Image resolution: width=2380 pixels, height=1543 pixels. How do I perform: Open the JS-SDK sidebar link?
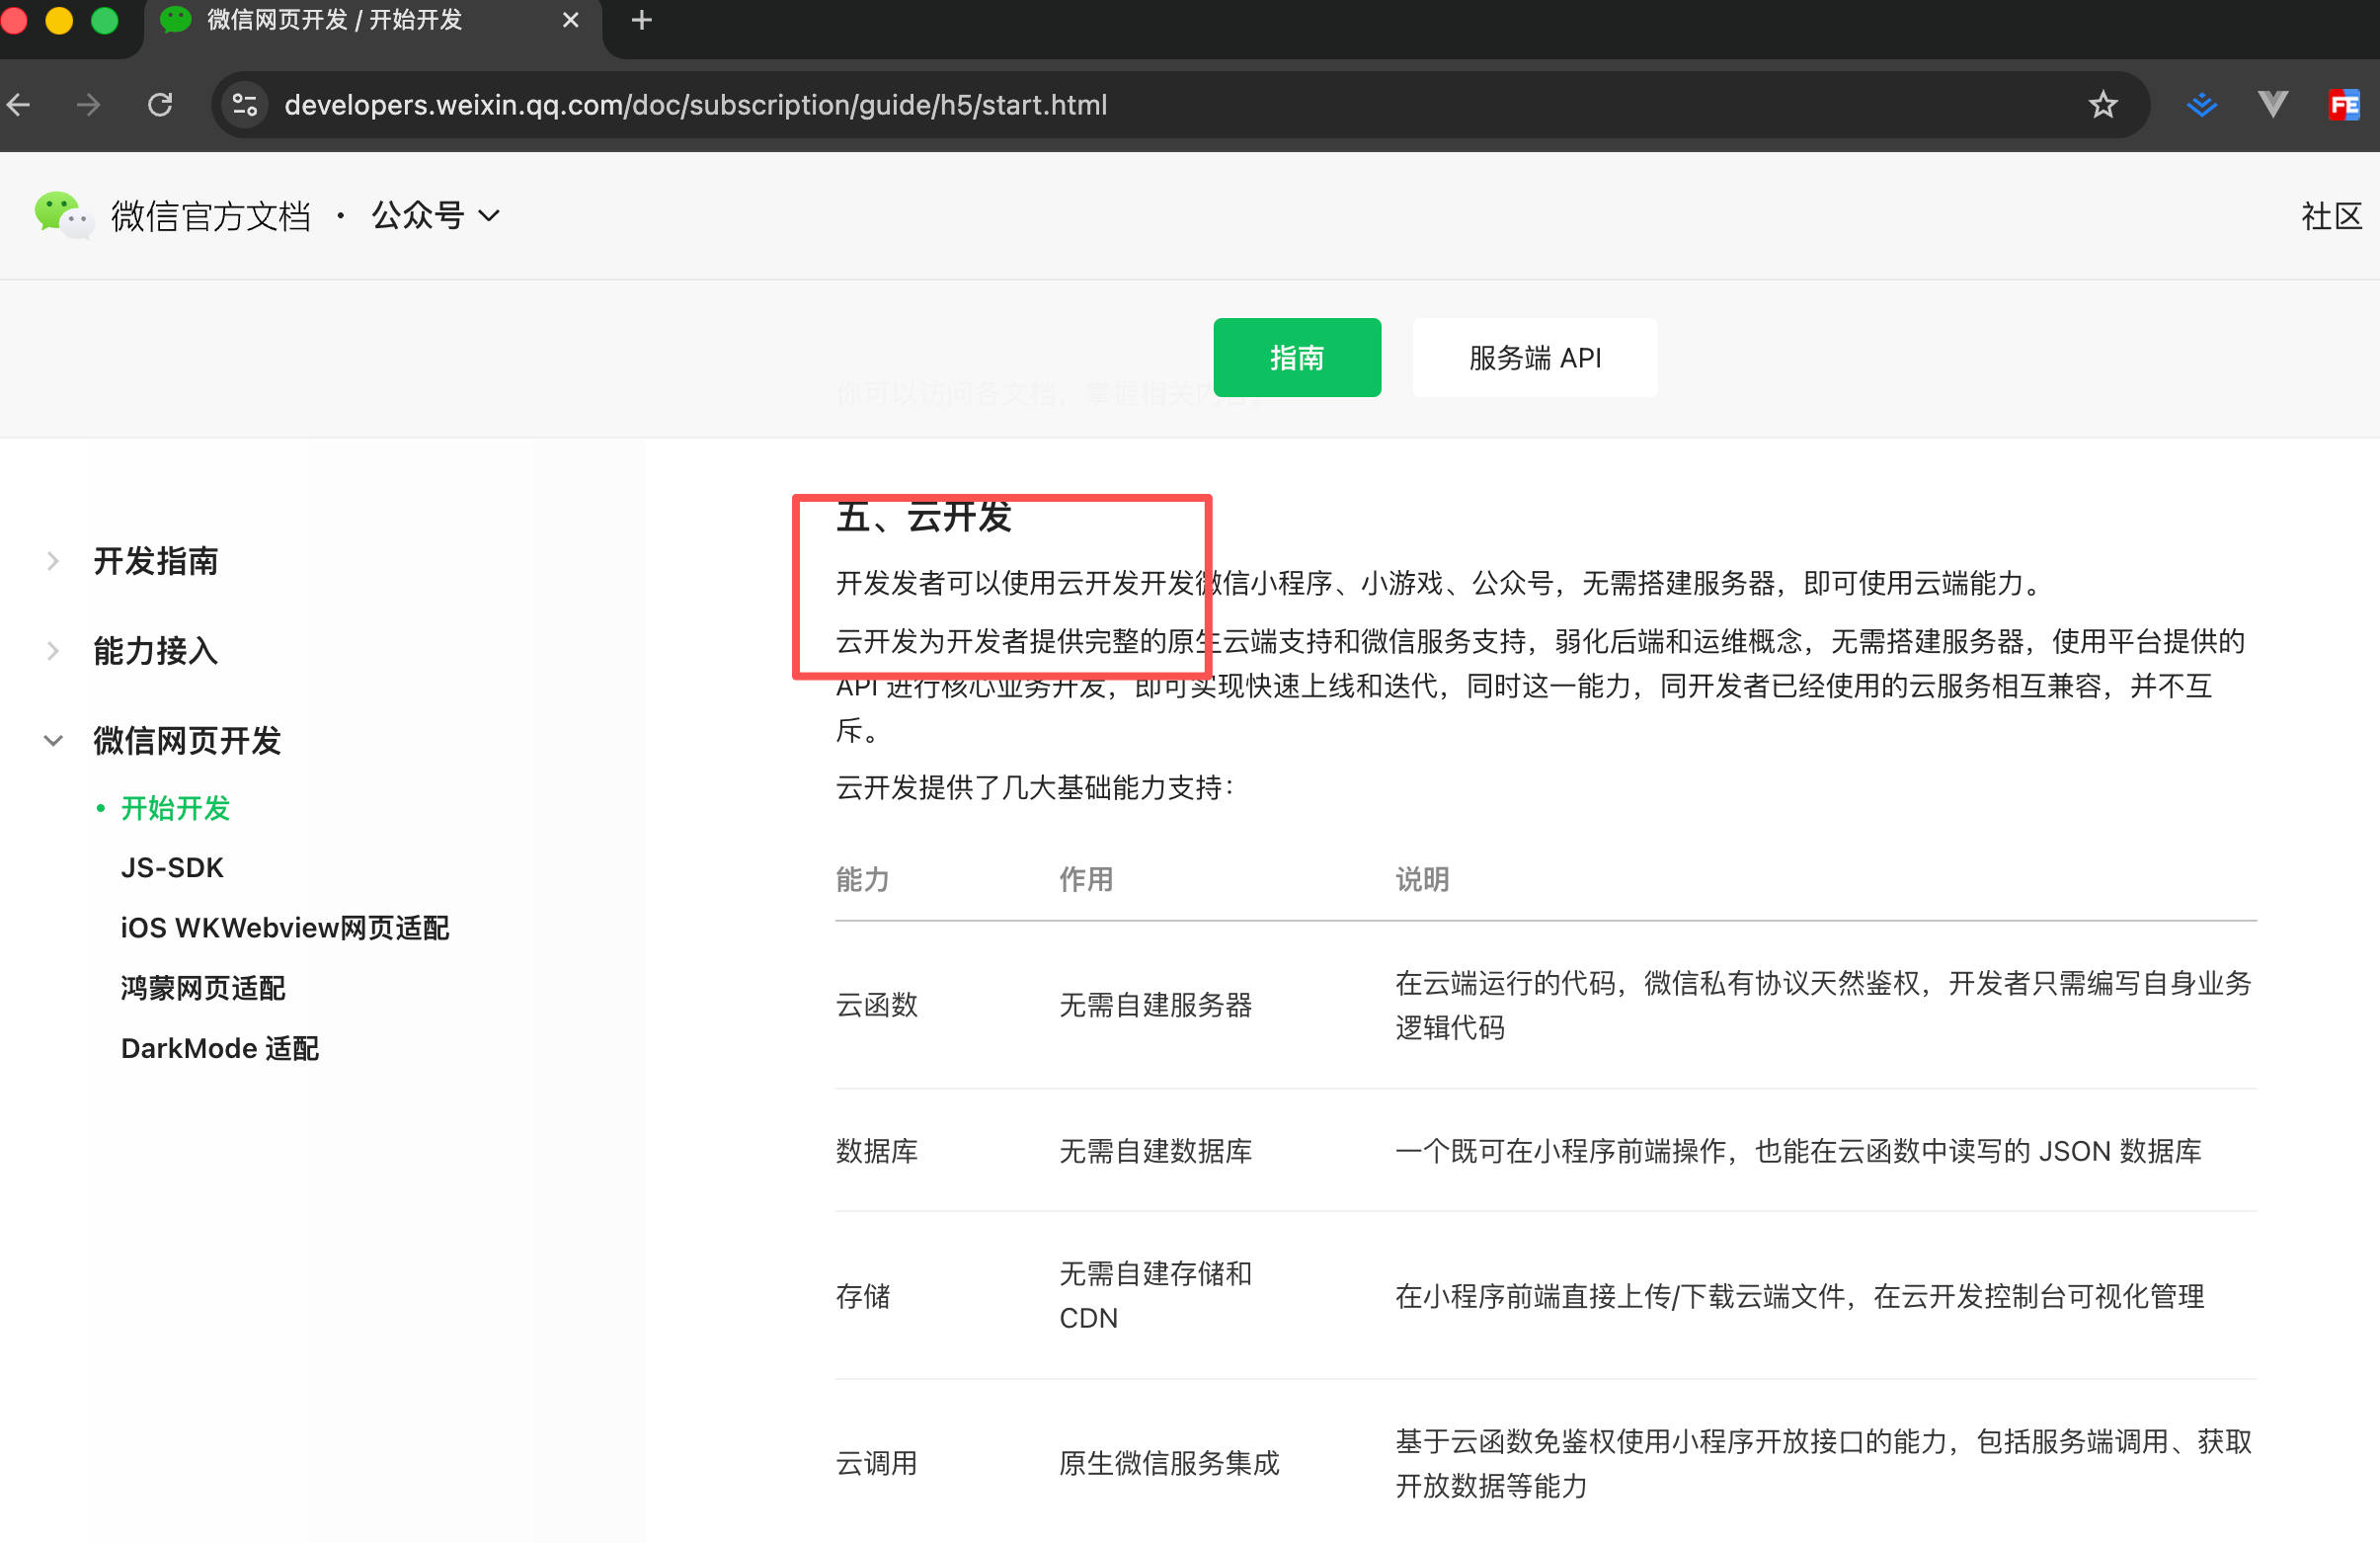(172, 868)
